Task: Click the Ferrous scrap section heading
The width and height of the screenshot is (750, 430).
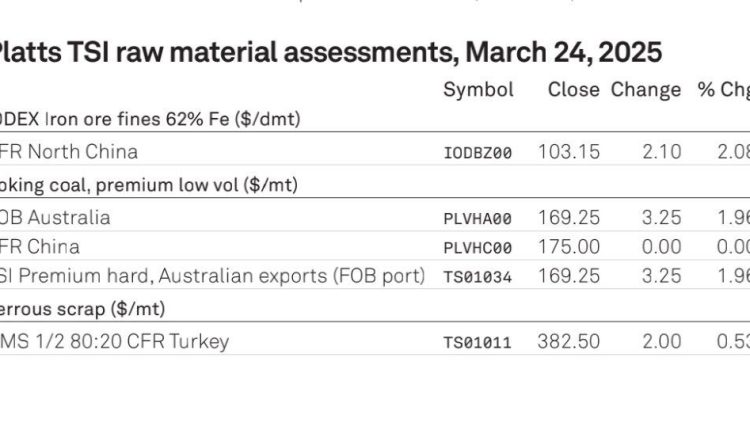Action: [x=82, y=309]
